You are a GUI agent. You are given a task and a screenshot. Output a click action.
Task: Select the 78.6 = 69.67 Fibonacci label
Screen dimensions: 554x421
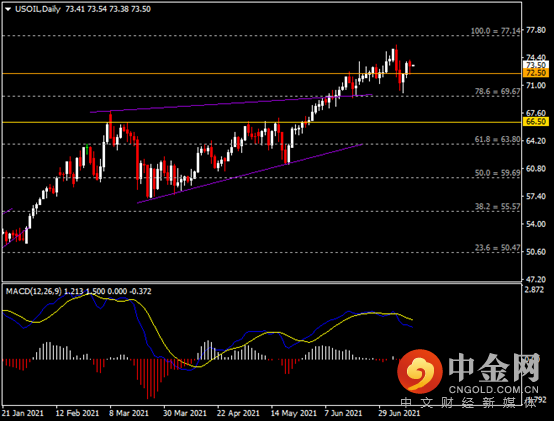point(497,91)
